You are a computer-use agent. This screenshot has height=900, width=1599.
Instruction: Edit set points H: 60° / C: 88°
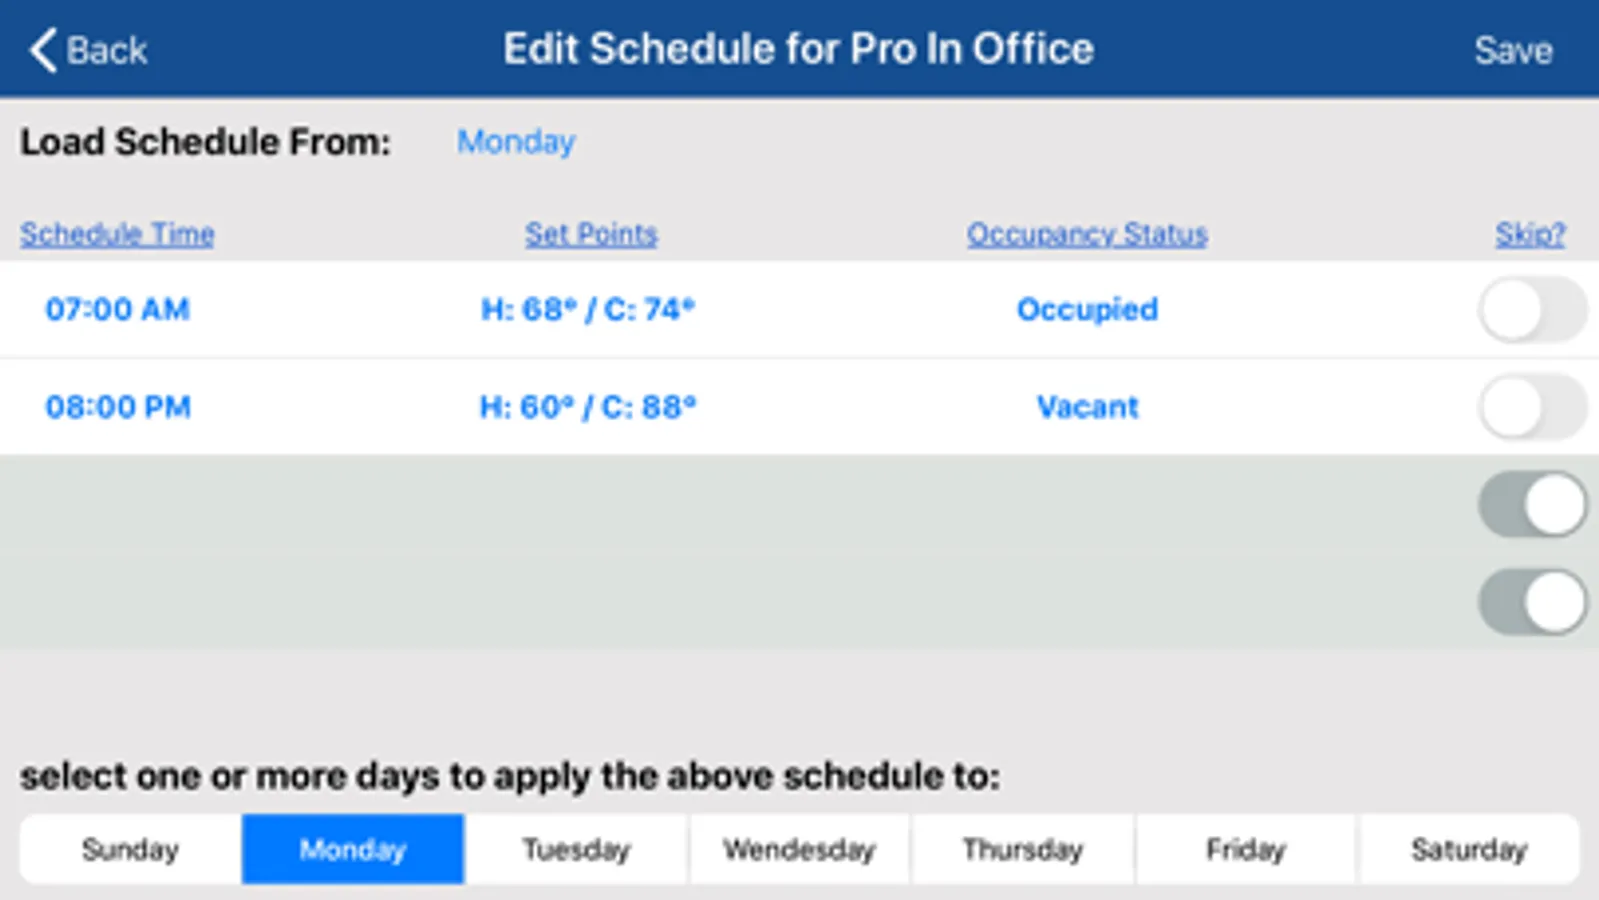tap(588, 407)
